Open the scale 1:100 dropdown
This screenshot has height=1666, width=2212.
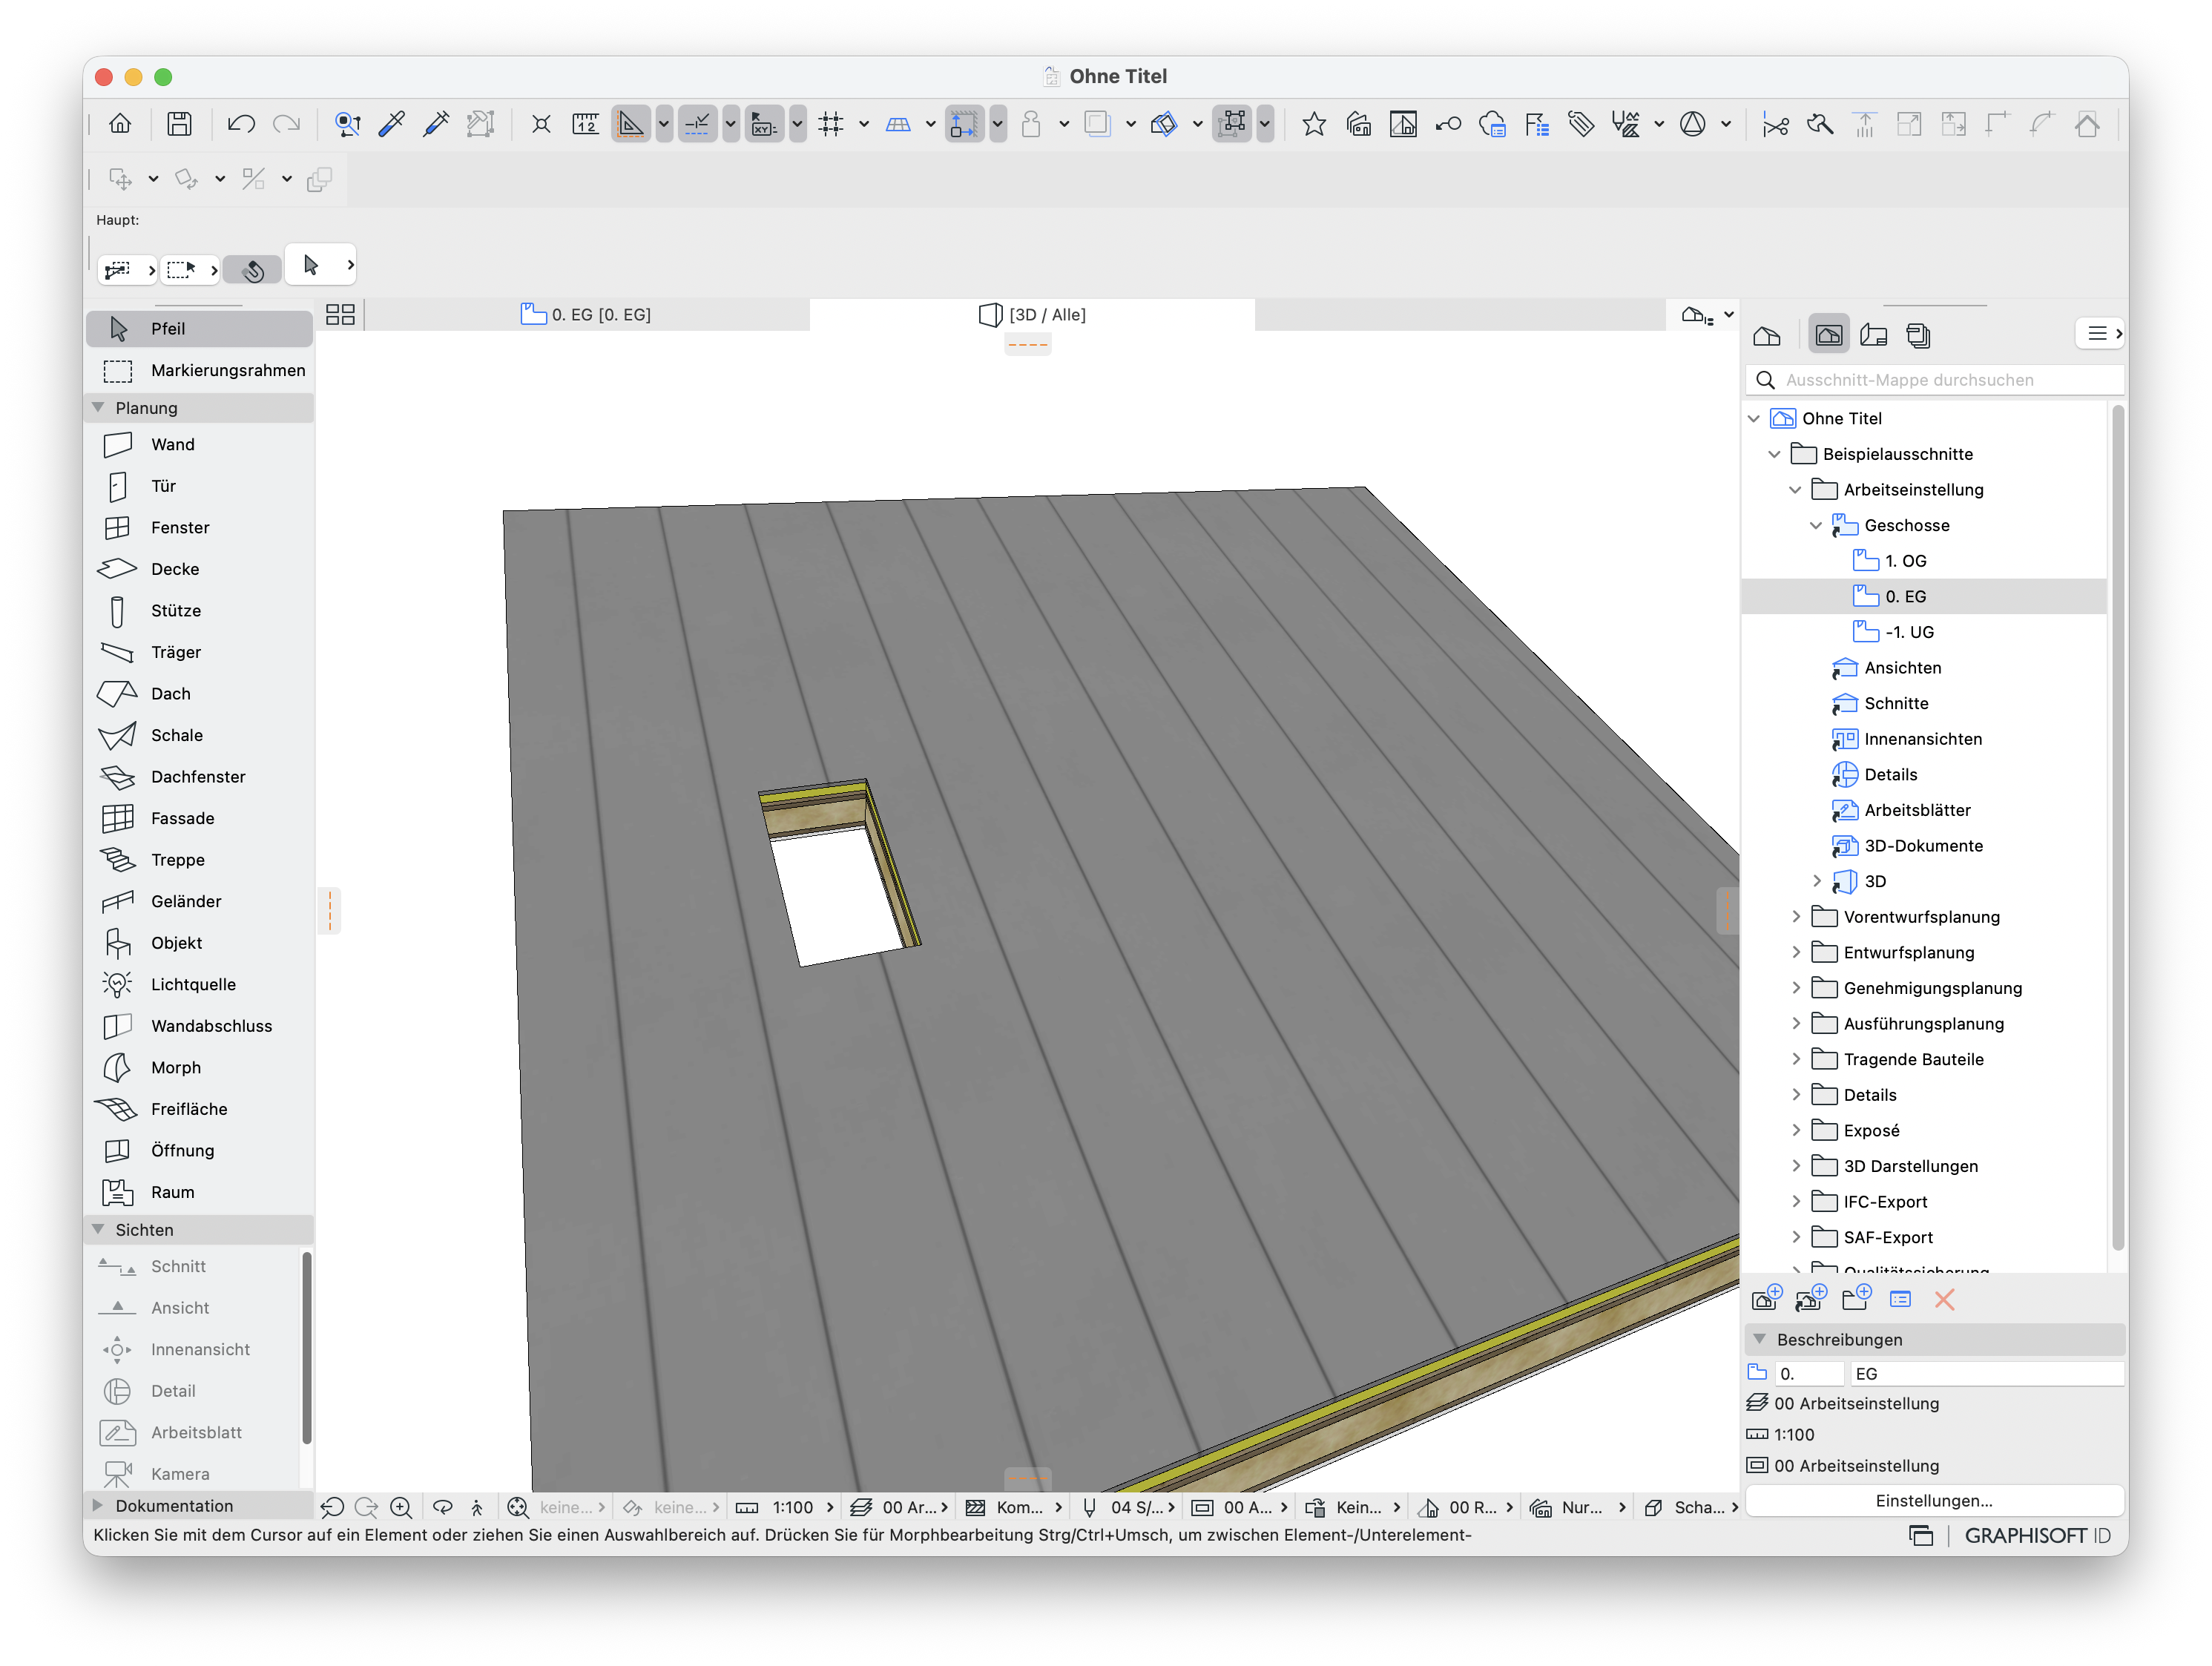pyautogui.click(x=786, y=1507)
